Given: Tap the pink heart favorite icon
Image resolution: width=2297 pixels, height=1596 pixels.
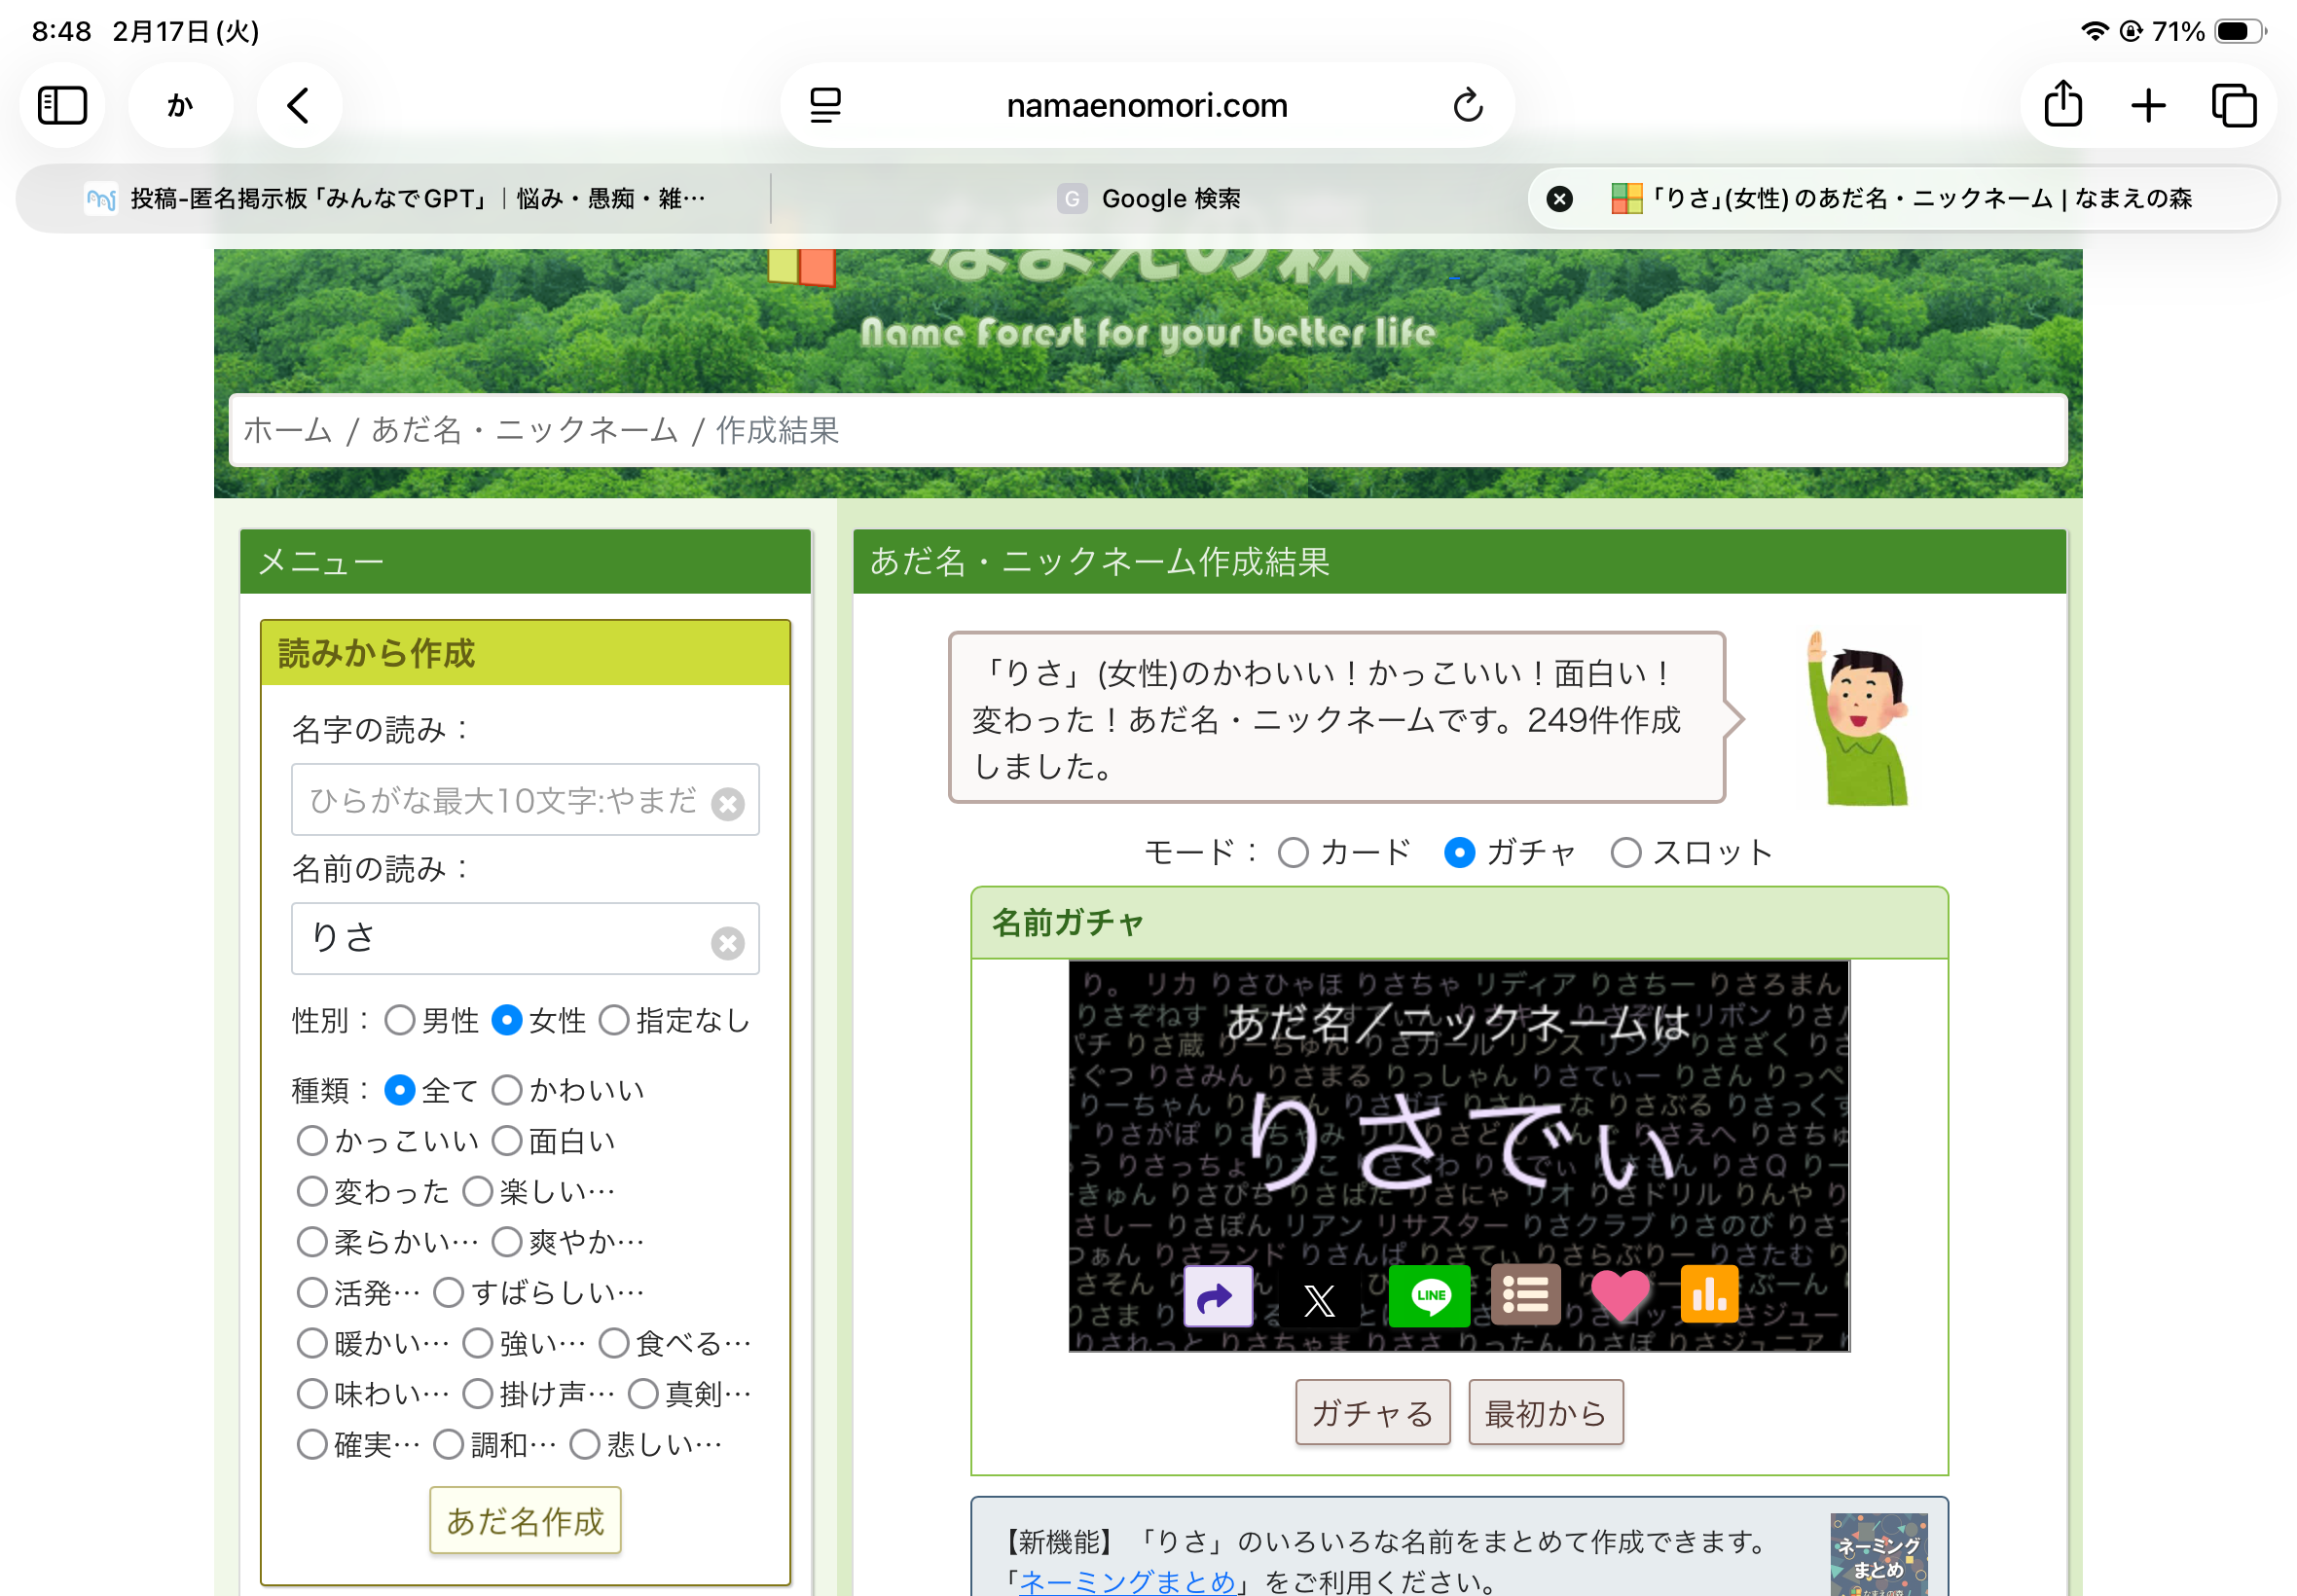Looking at the screenshot, I should [1619, 1295].
